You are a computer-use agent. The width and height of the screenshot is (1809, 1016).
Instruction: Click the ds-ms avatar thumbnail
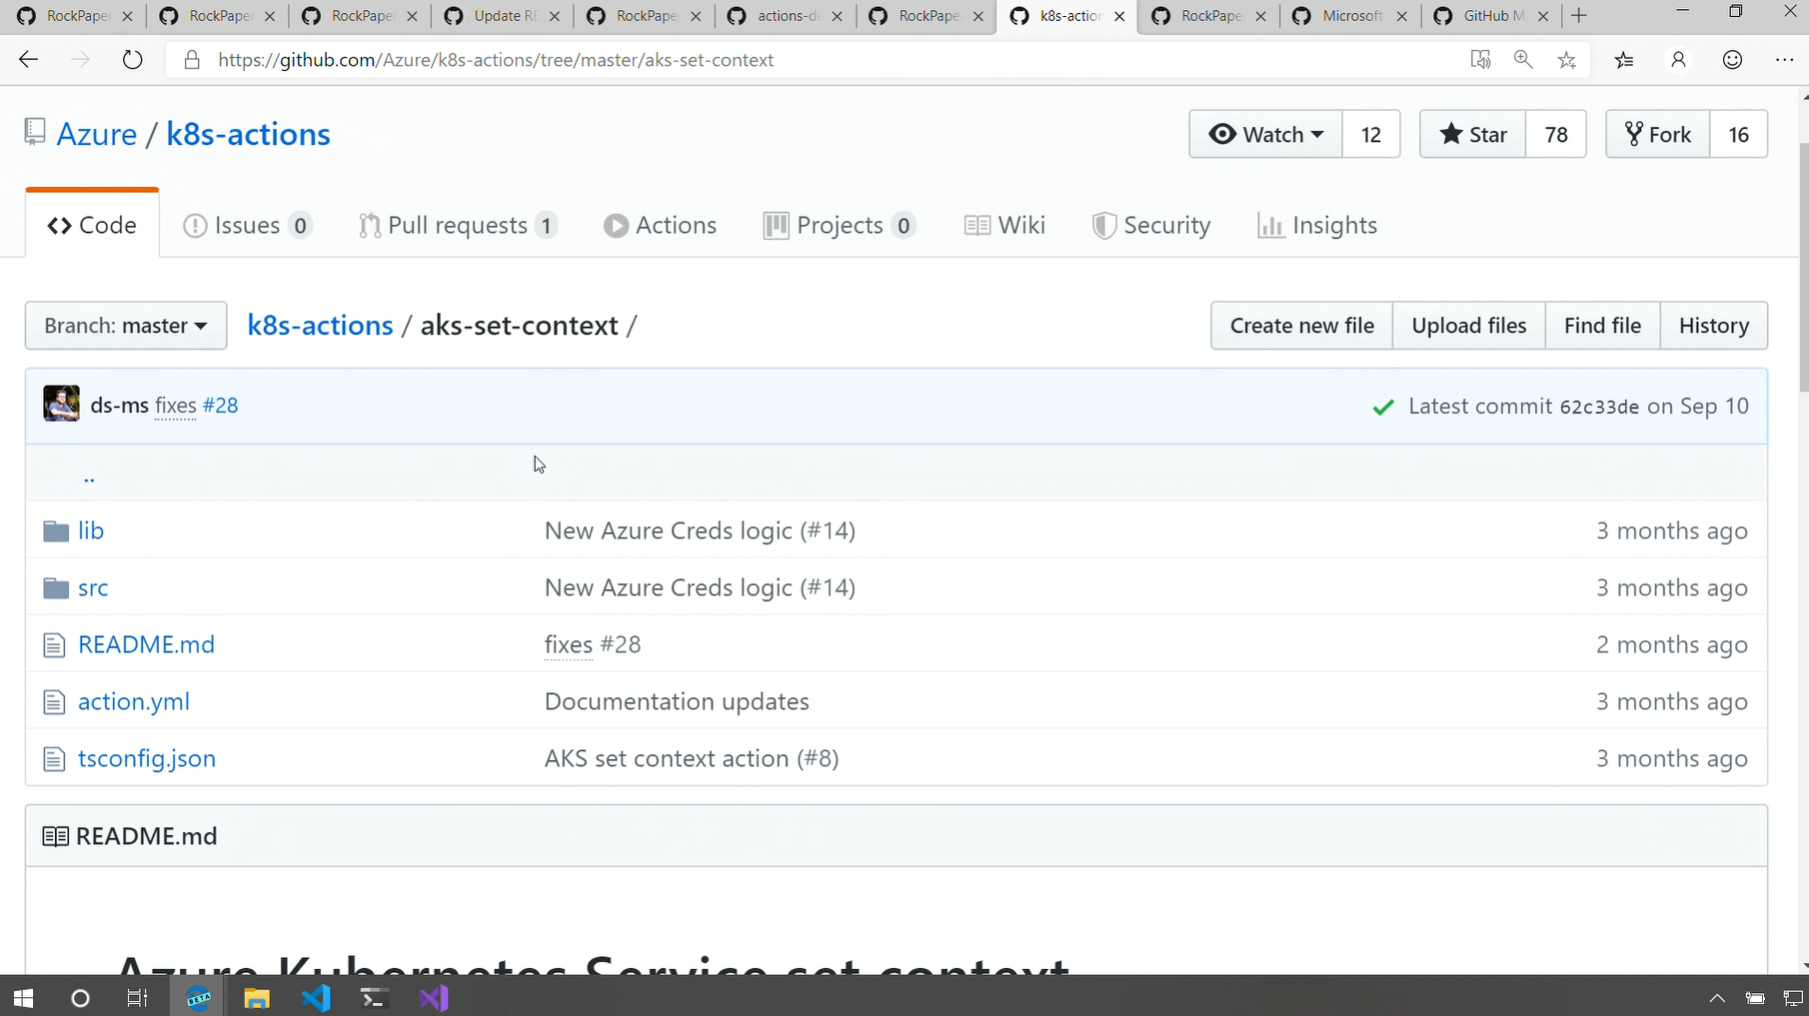[x=61, y=404]
